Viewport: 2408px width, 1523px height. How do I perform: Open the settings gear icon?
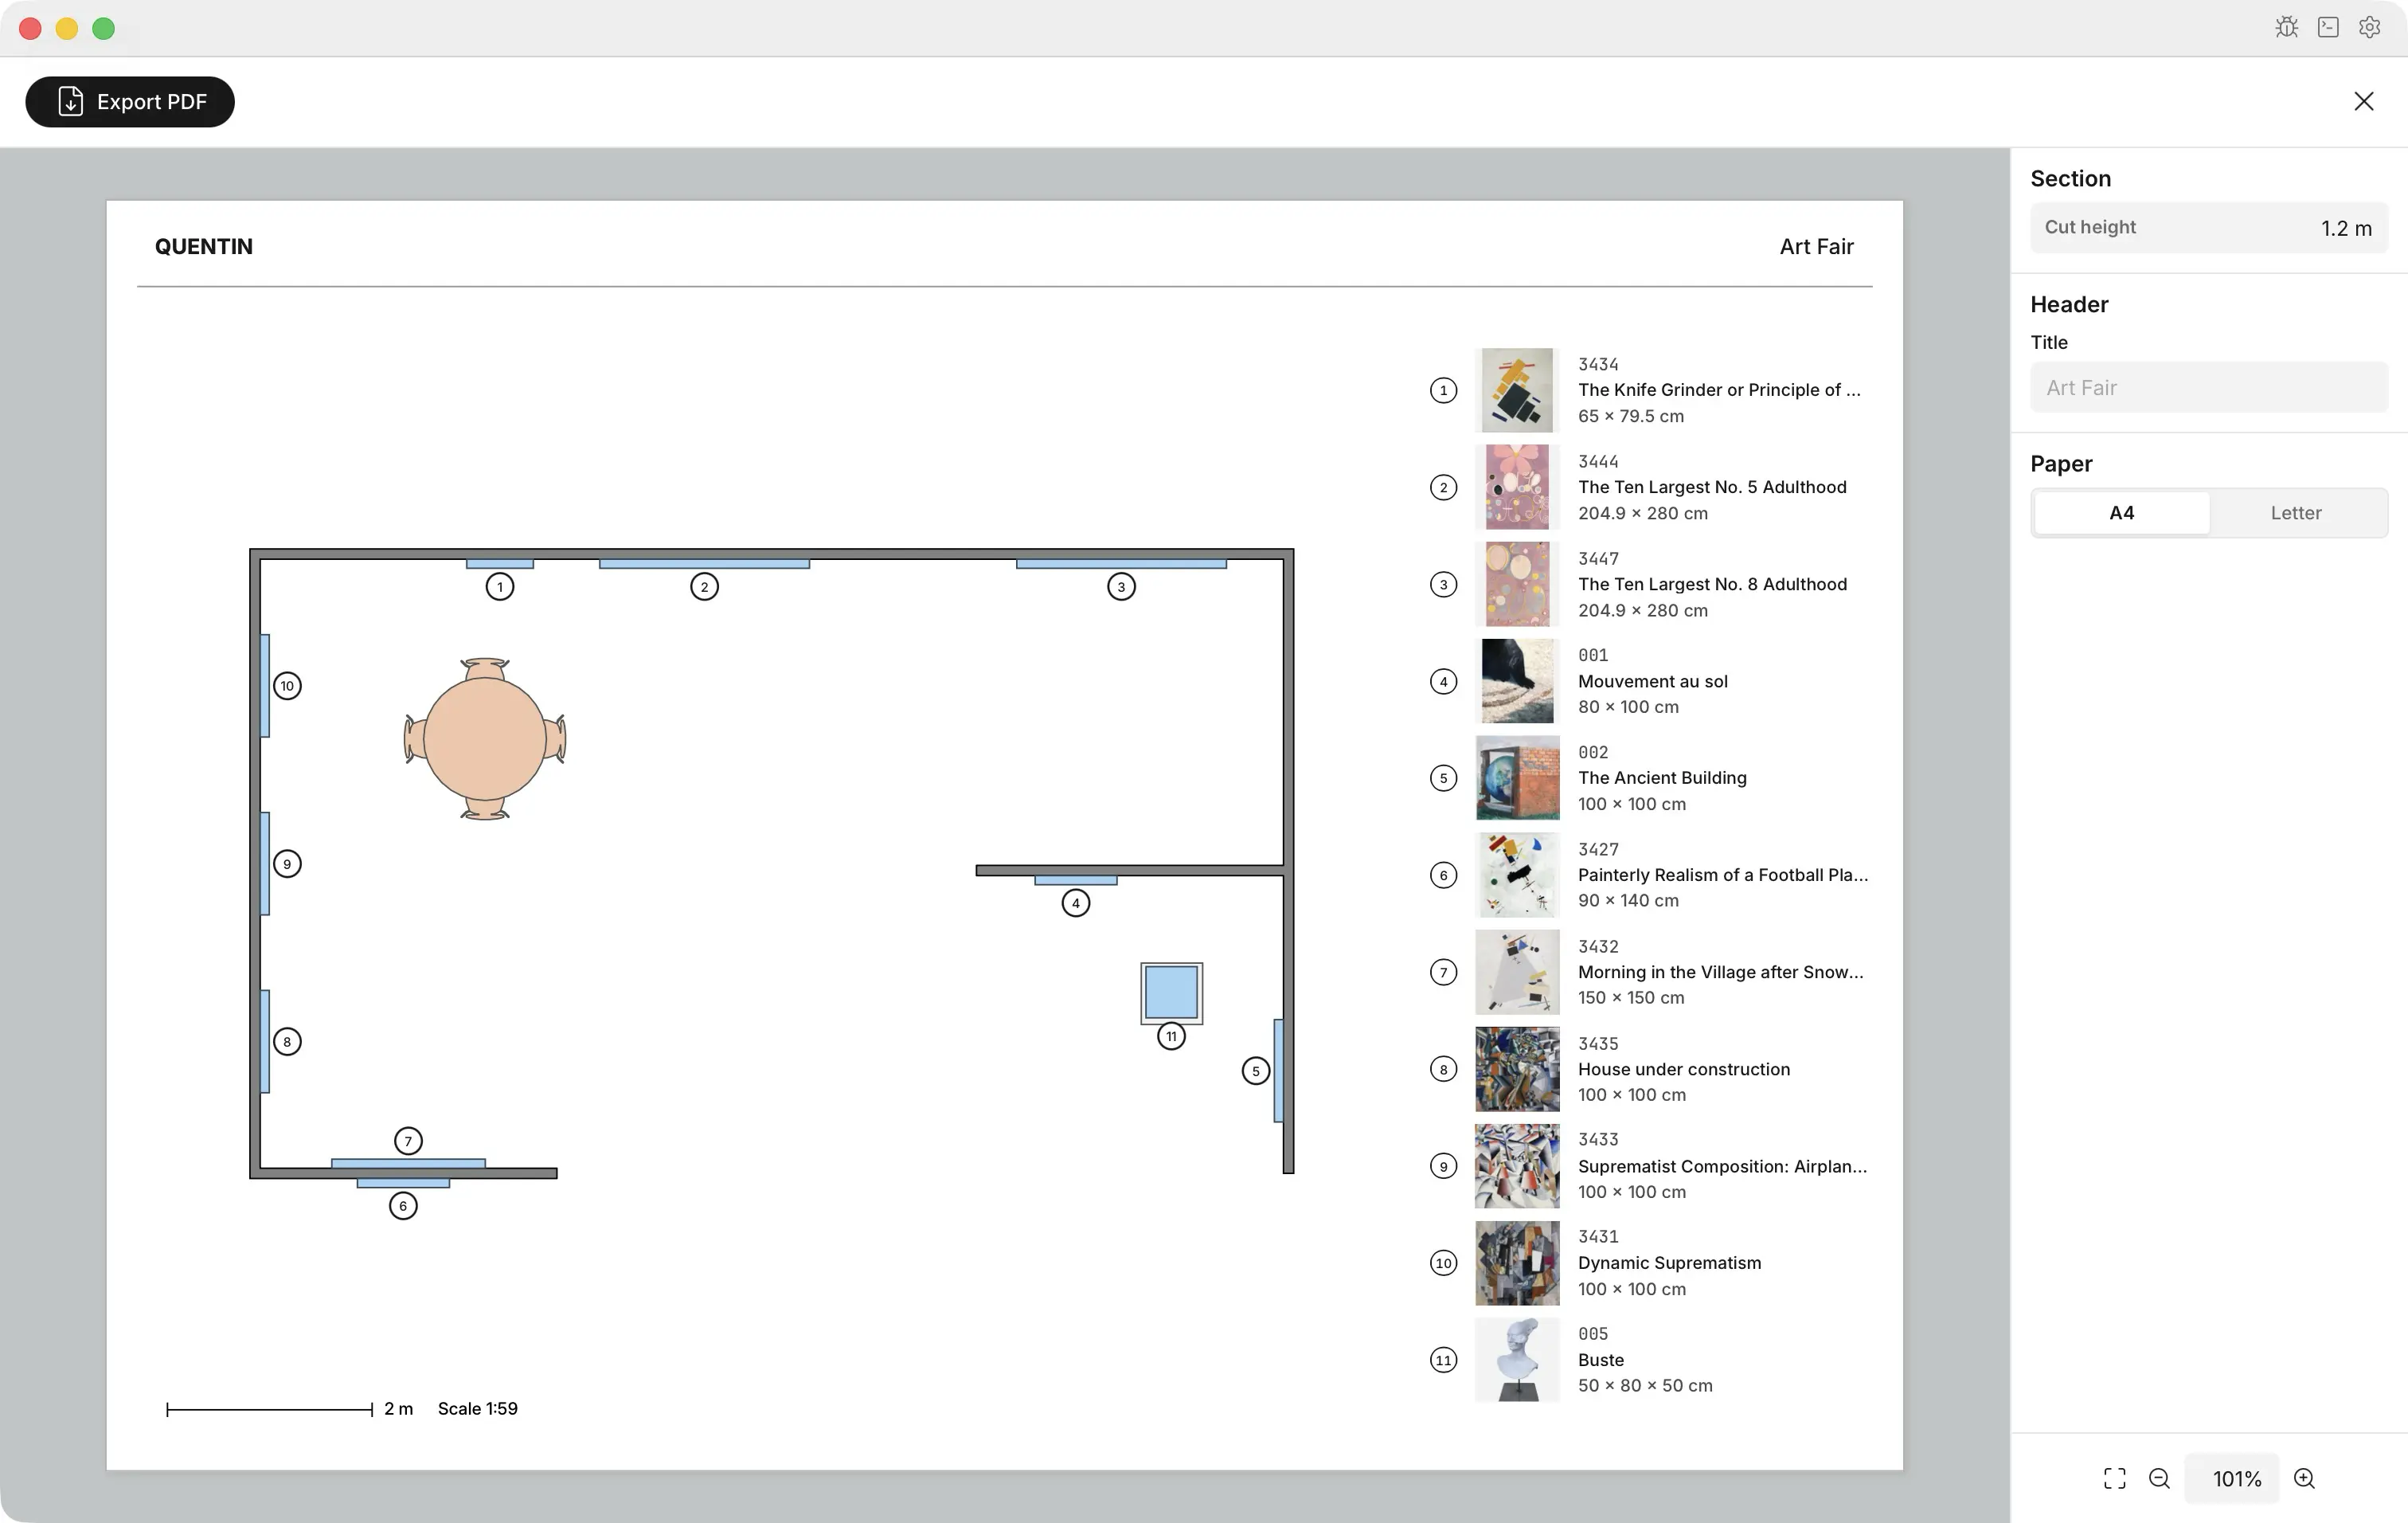pyautogui.click(x=2369, y=28)
